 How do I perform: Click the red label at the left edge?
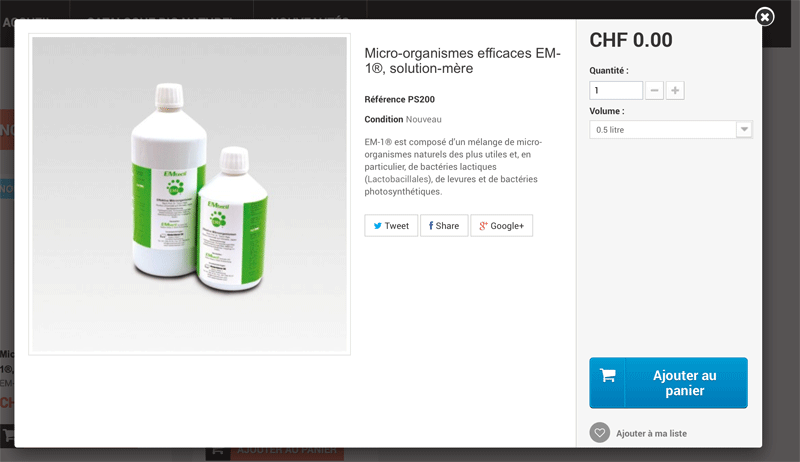click(7, 130)
